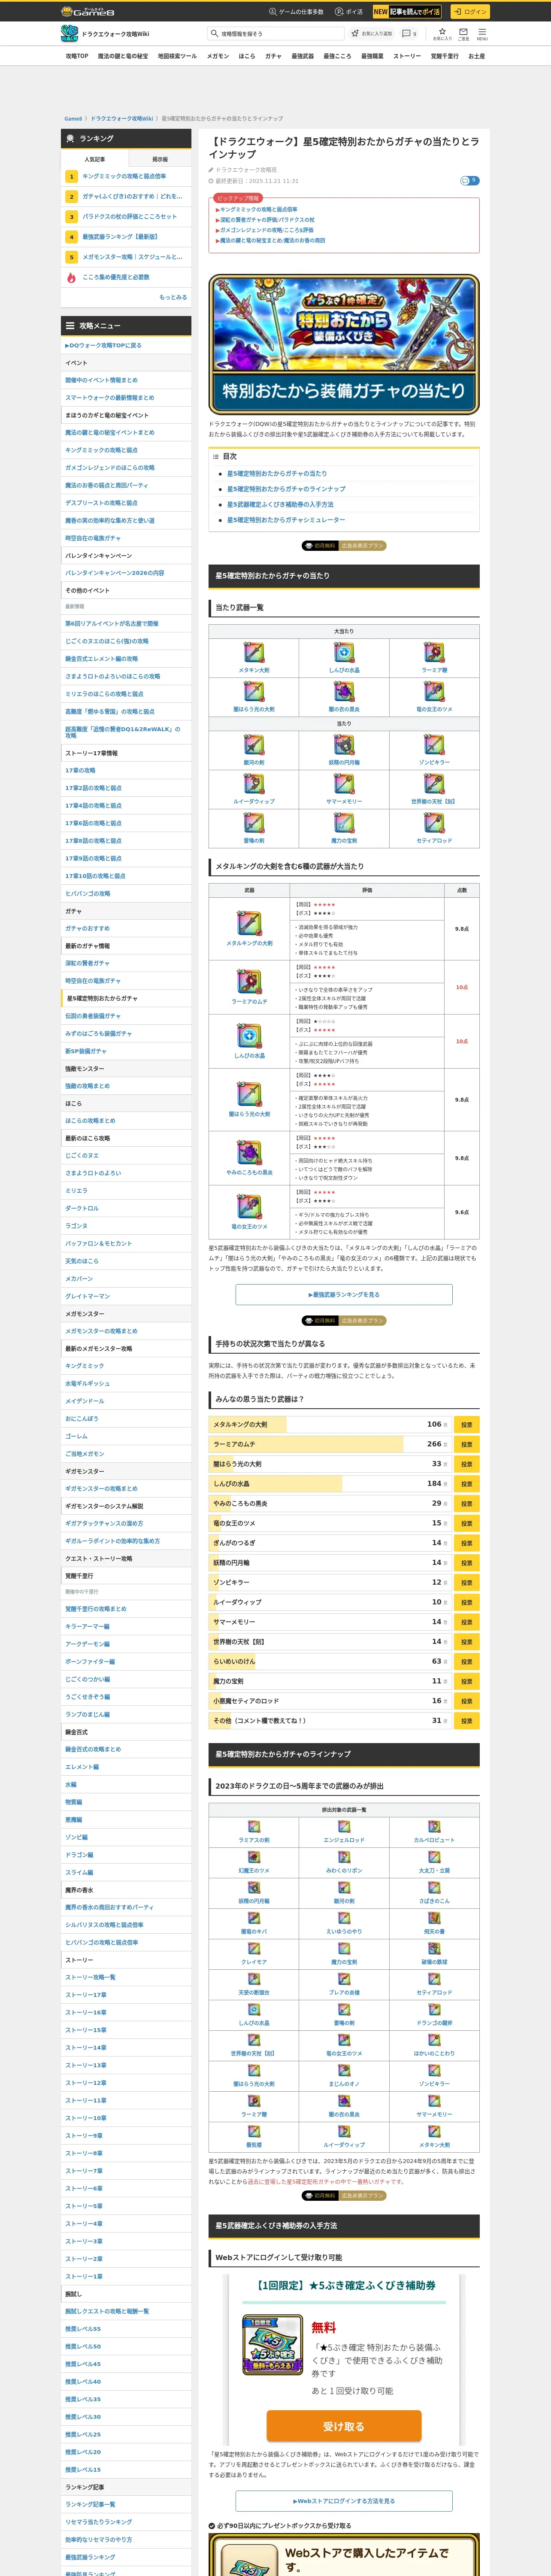Open the comment bubble icon in the header

[408, 33]
